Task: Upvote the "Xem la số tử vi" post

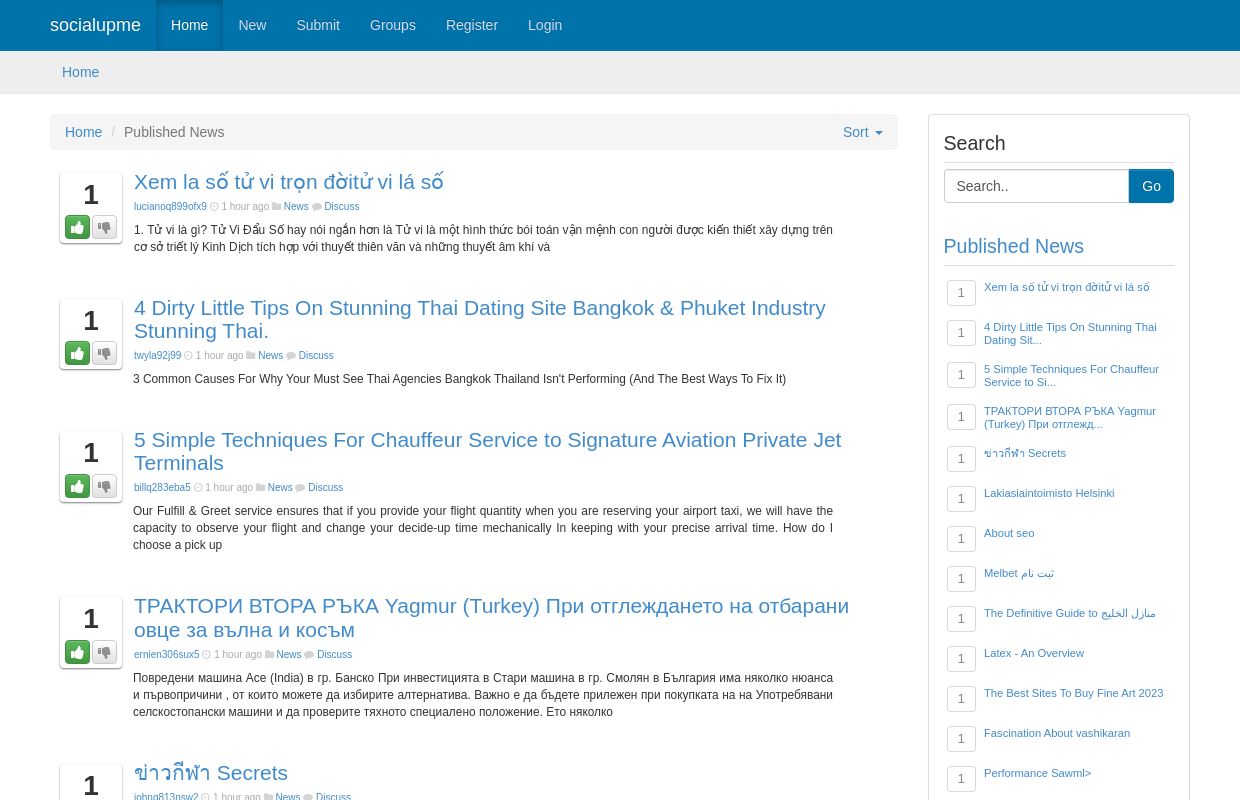Action: [x=77, y=227]
